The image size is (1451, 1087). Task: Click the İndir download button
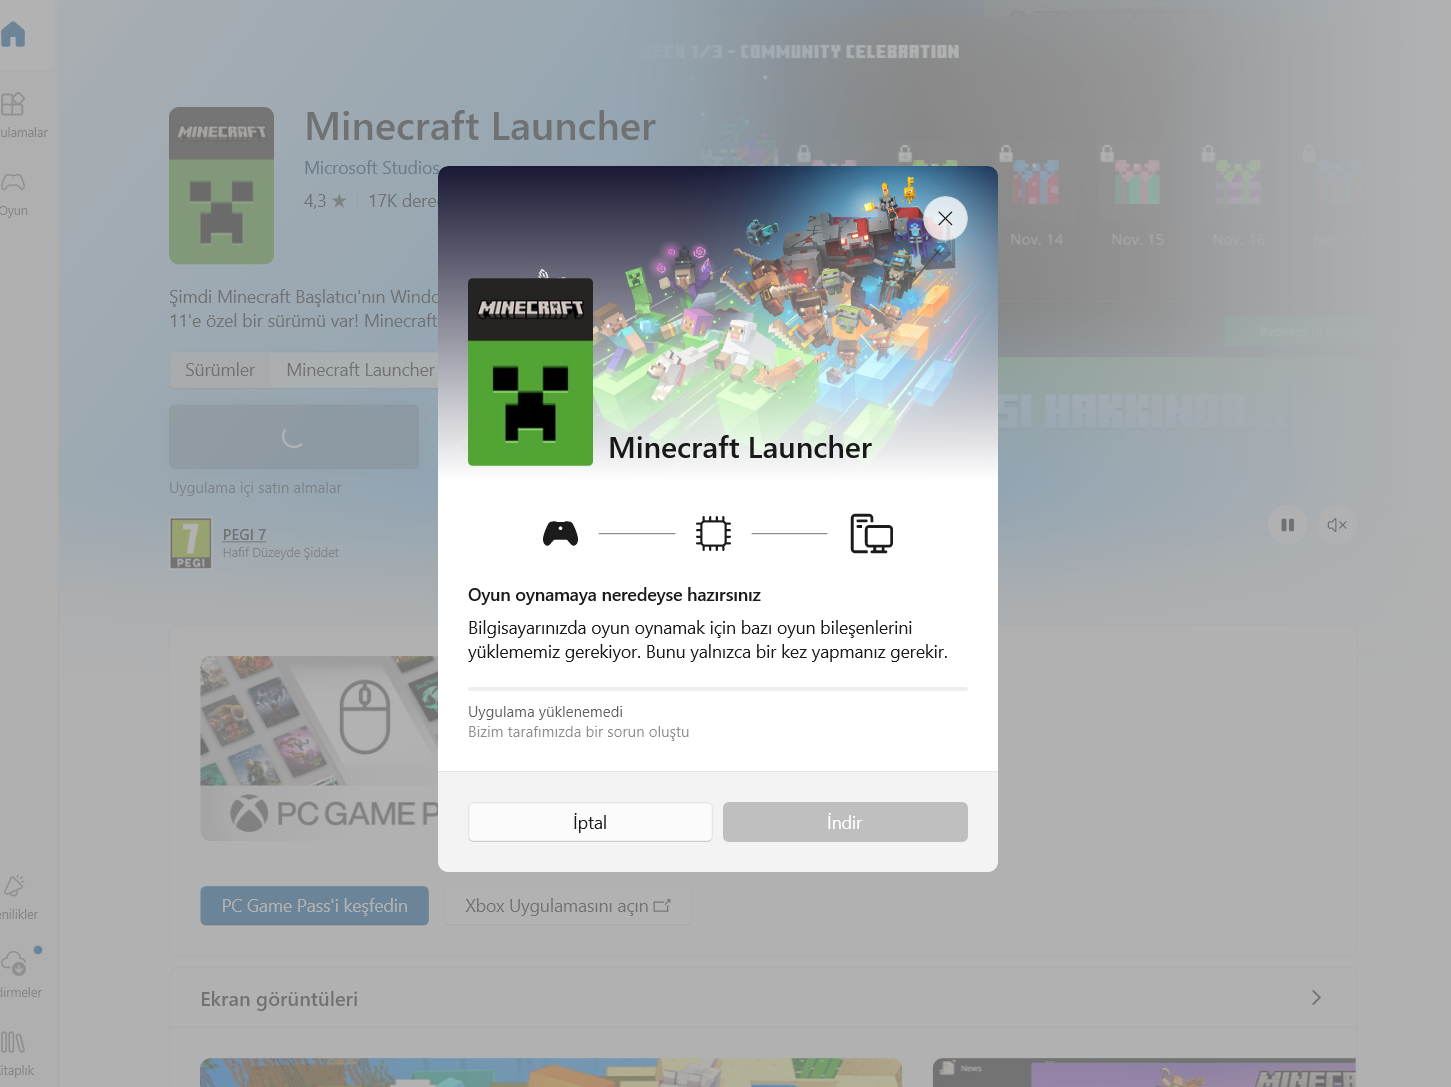[845, 822]
